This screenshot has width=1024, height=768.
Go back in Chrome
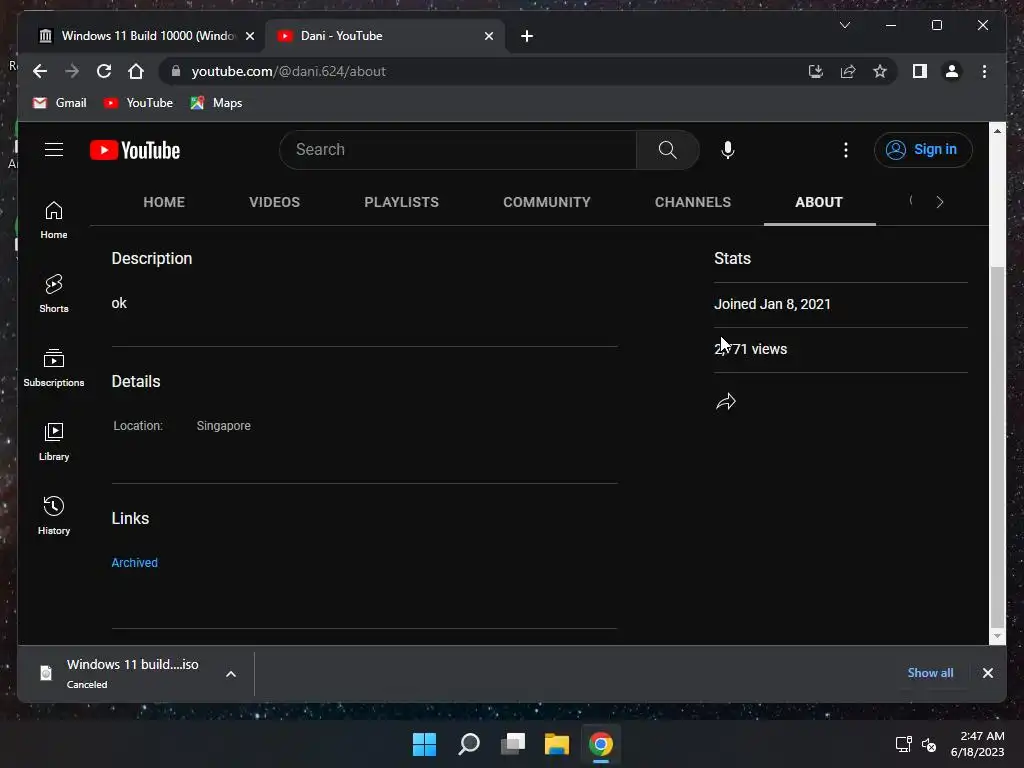pyautogui.click(x=40, y=71)
